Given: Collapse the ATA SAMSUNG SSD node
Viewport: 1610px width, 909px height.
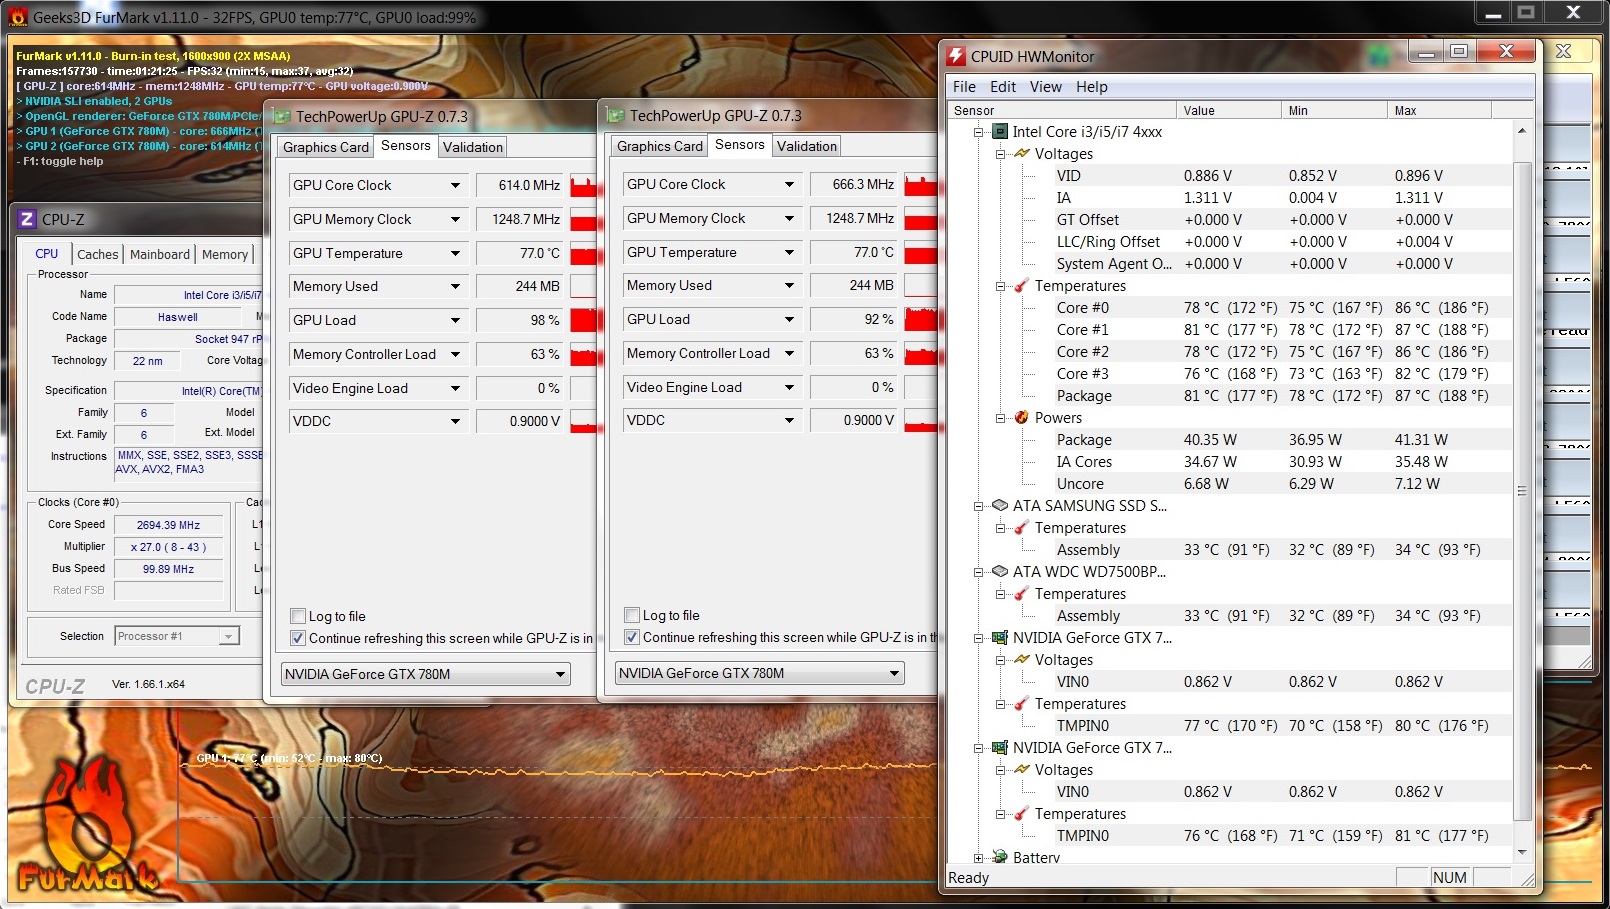Looking at the screenshot, I should click(x=978, y=506).
